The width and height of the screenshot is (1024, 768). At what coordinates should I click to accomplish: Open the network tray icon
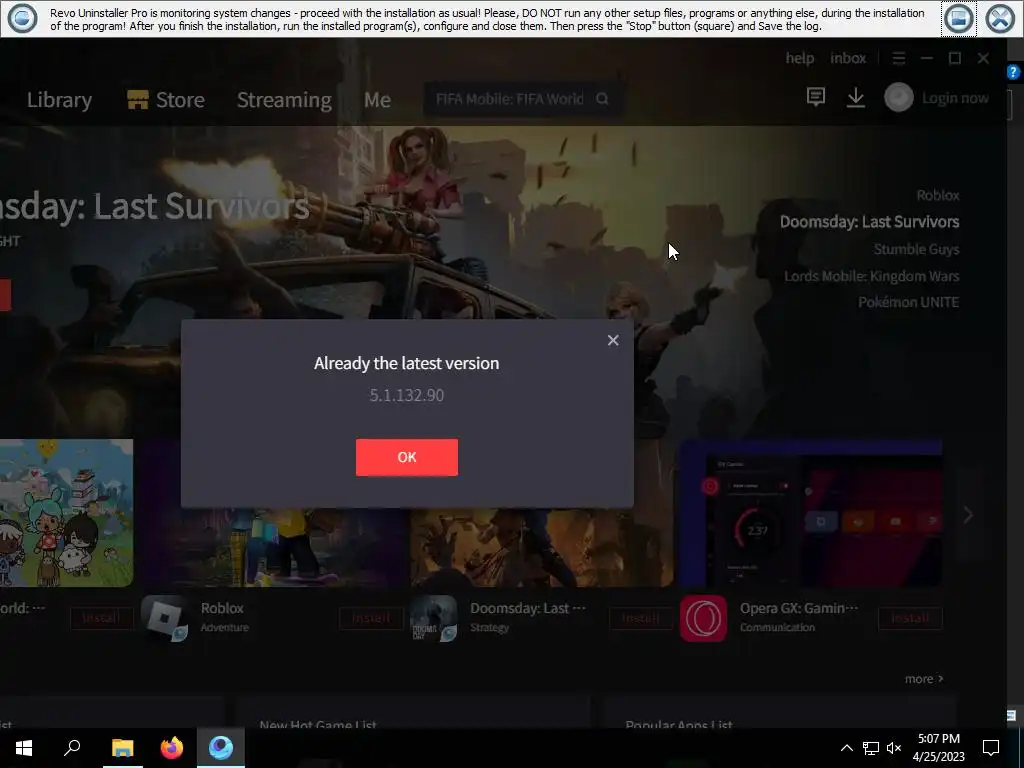(871, 748)
